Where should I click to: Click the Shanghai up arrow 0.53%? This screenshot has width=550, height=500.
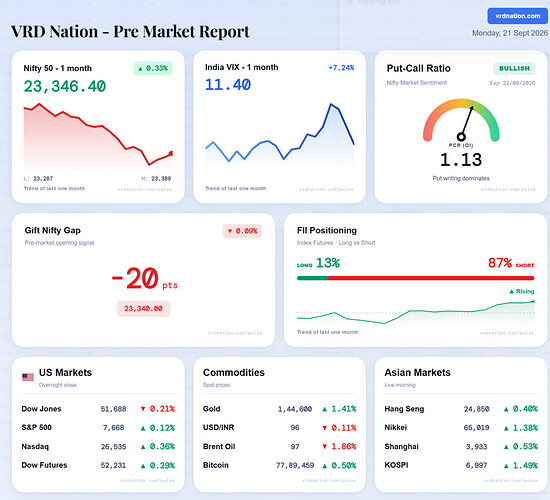tap(521, 447)
